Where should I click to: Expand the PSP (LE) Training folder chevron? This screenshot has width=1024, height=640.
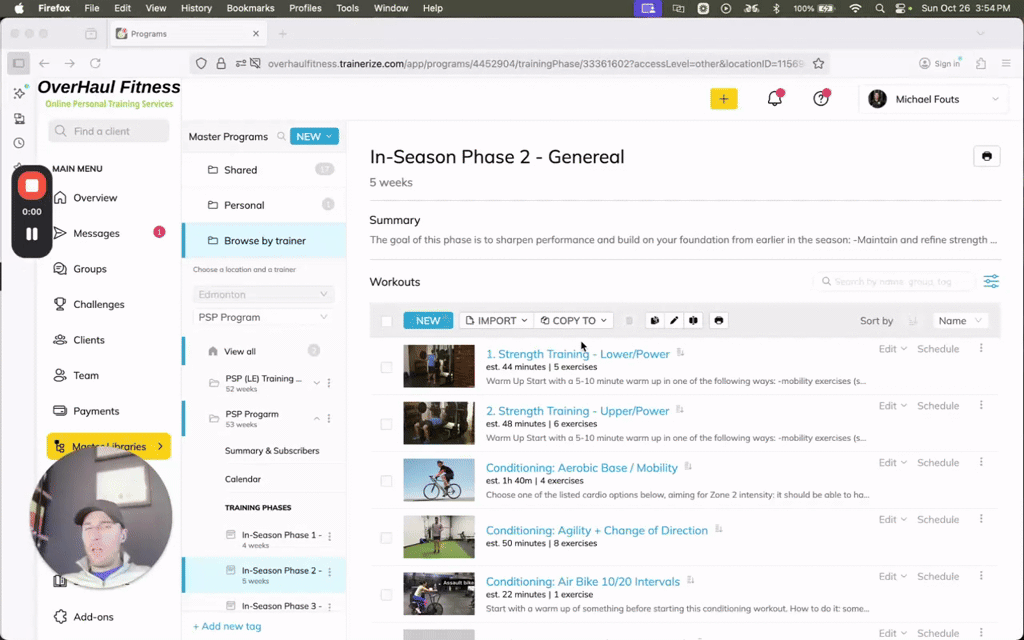click(317, 383)
